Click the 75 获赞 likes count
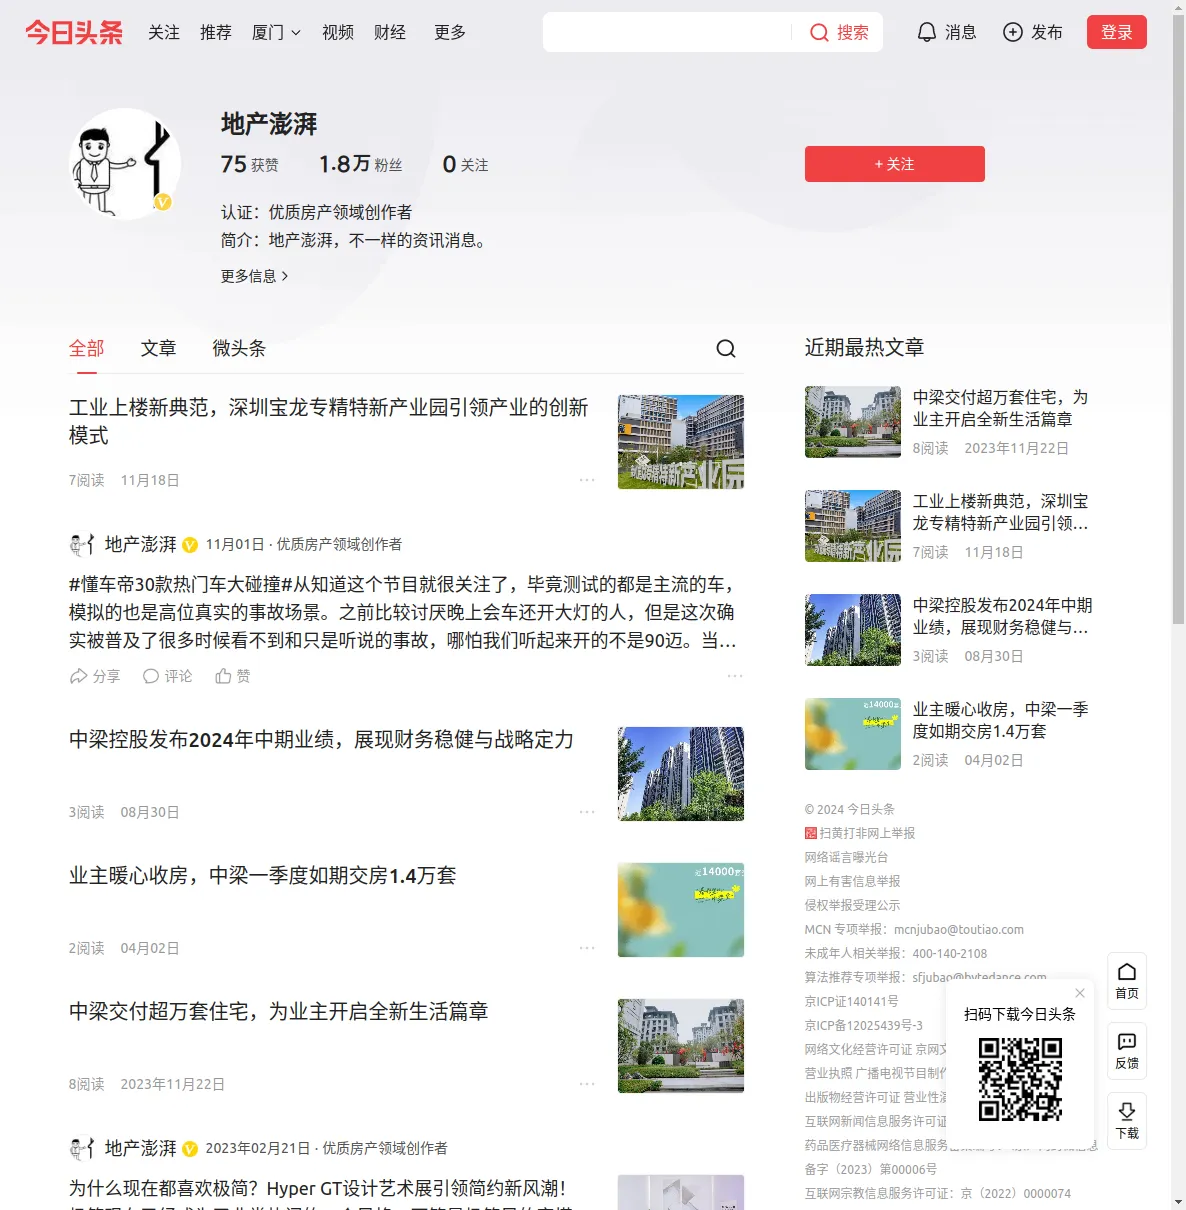The image size is (1186, 1210). click(249, 164)
